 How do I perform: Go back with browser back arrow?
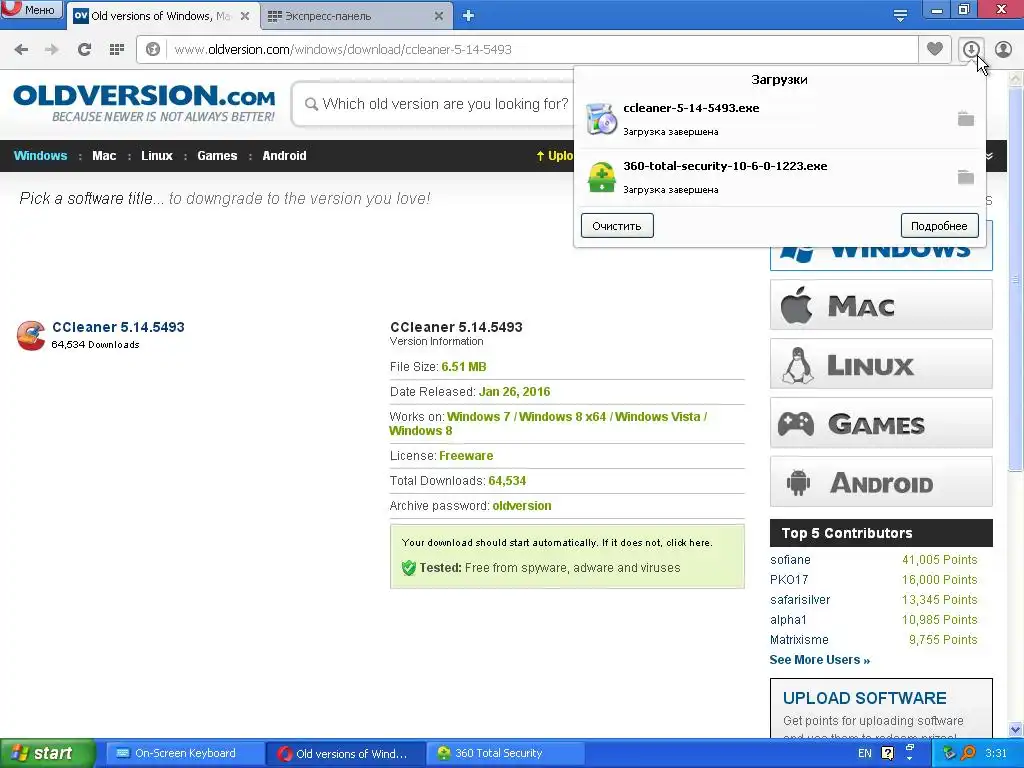(21, 50)
